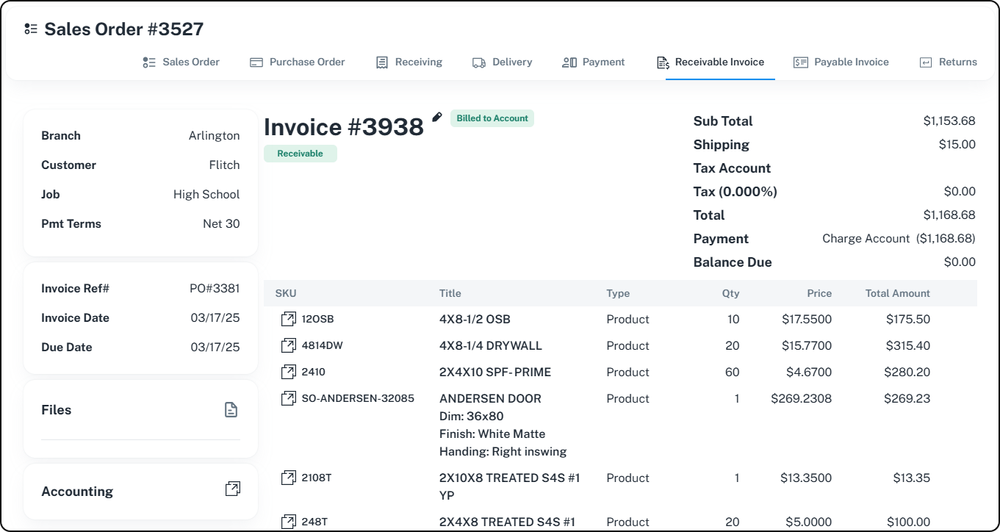
Task: Click the 2X4X10 SPF- PRIME title
Action: click(x=495, y=372)
